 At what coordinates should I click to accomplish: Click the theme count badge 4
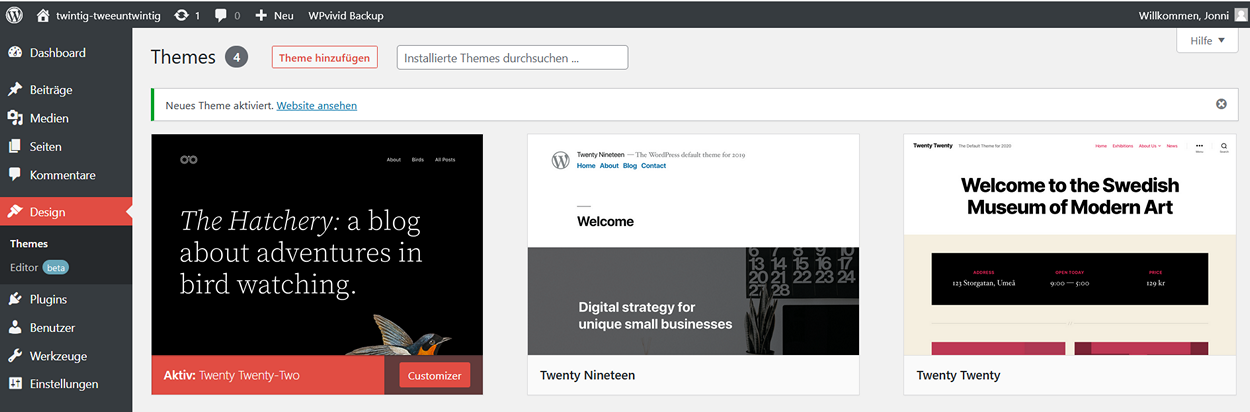click(x=237, y=57)
